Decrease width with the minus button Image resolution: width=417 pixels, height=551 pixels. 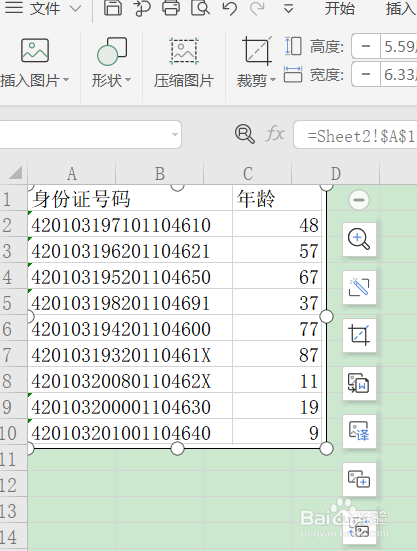point(366,74)
